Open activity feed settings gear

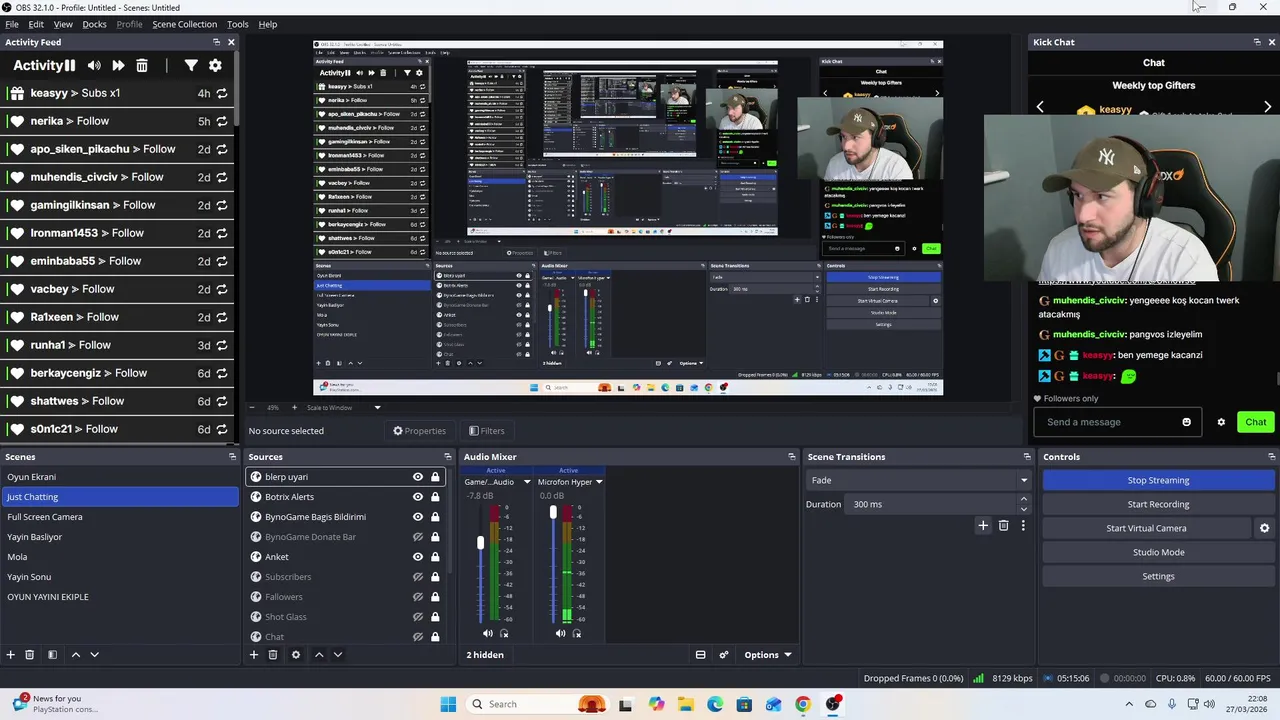215,65
